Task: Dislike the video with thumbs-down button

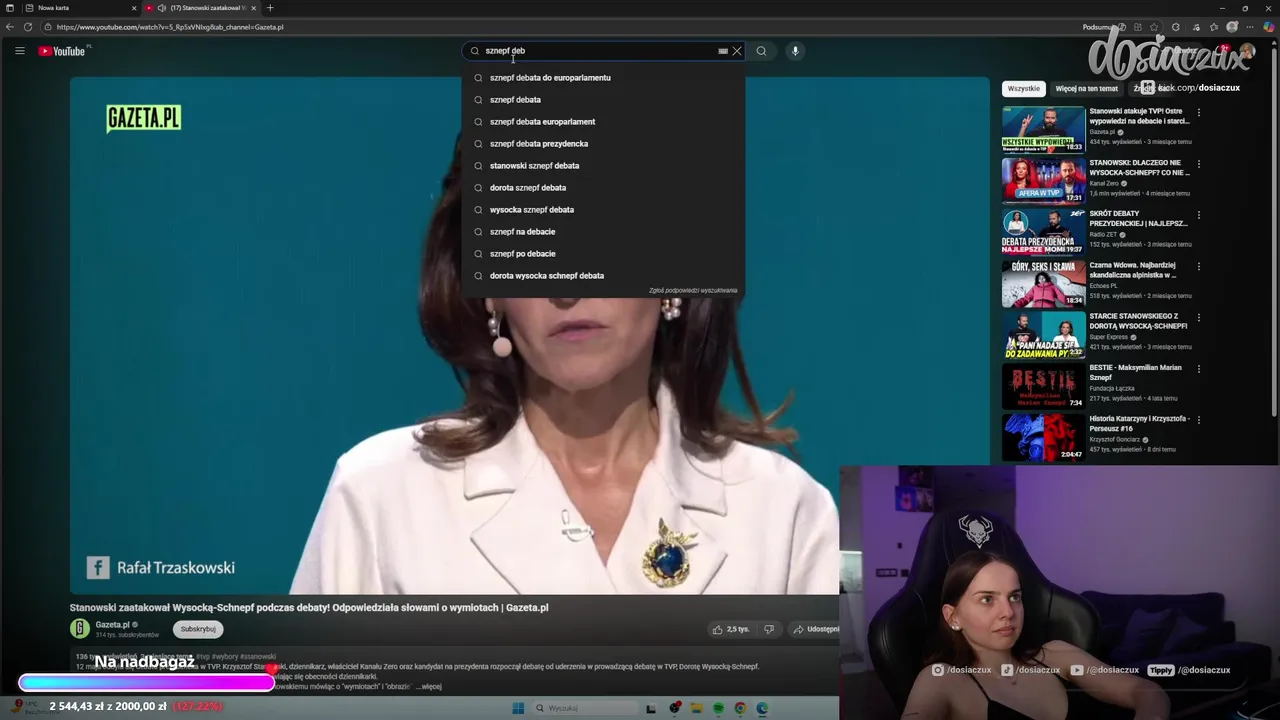Action: (769, 629)
